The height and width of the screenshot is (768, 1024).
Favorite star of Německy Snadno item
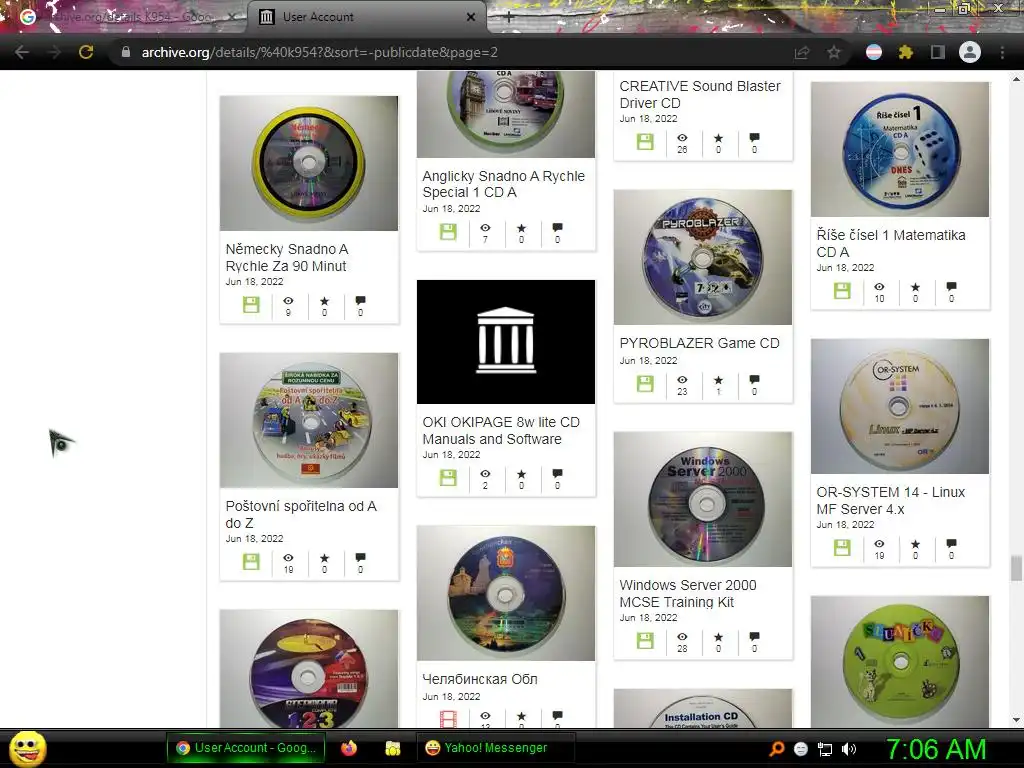pyautogui.click(x=325, y=301)
